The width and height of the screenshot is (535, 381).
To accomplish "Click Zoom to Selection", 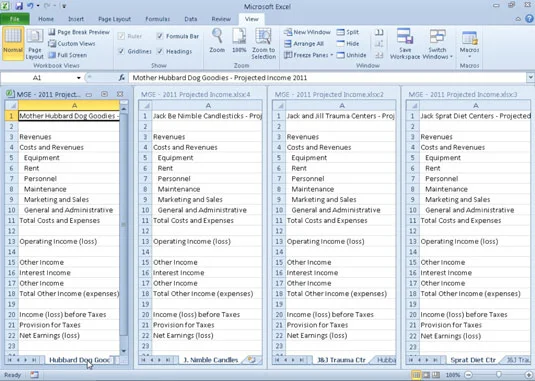I will tap(263, 44).
